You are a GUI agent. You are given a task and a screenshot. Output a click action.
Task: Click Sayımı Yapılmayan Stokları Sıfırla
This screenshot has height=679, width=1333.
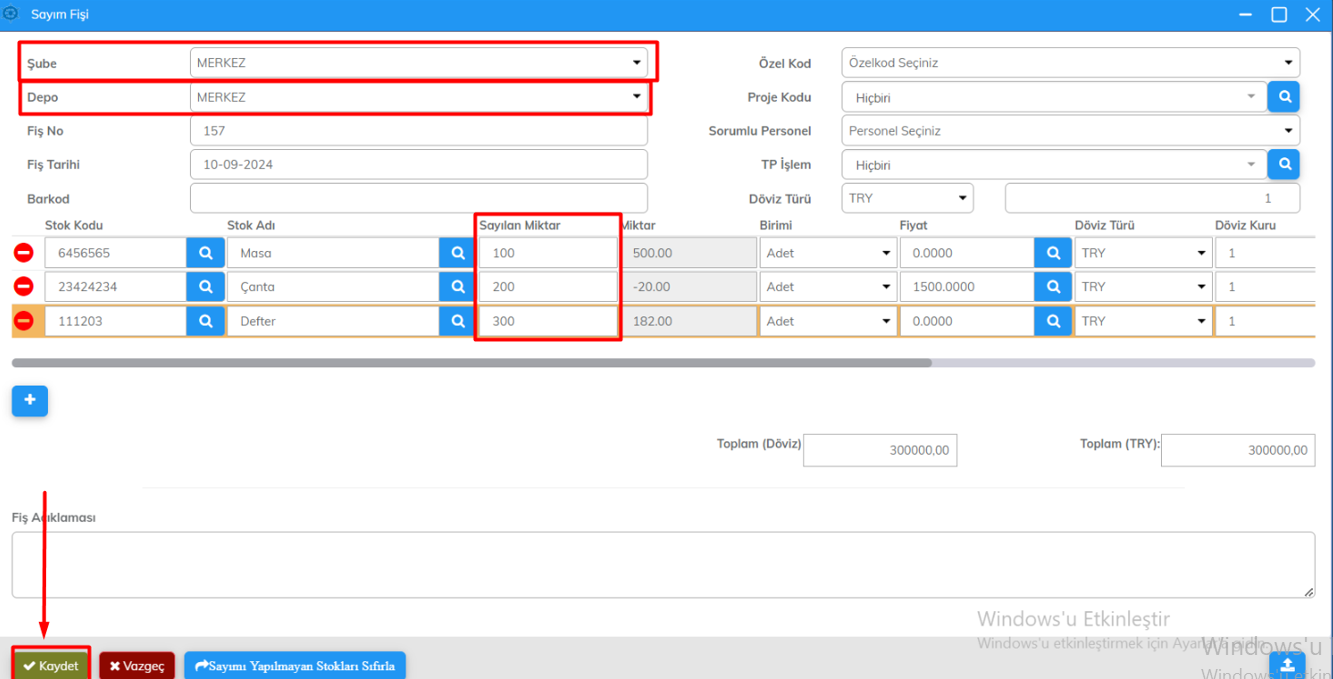(295, 665)
